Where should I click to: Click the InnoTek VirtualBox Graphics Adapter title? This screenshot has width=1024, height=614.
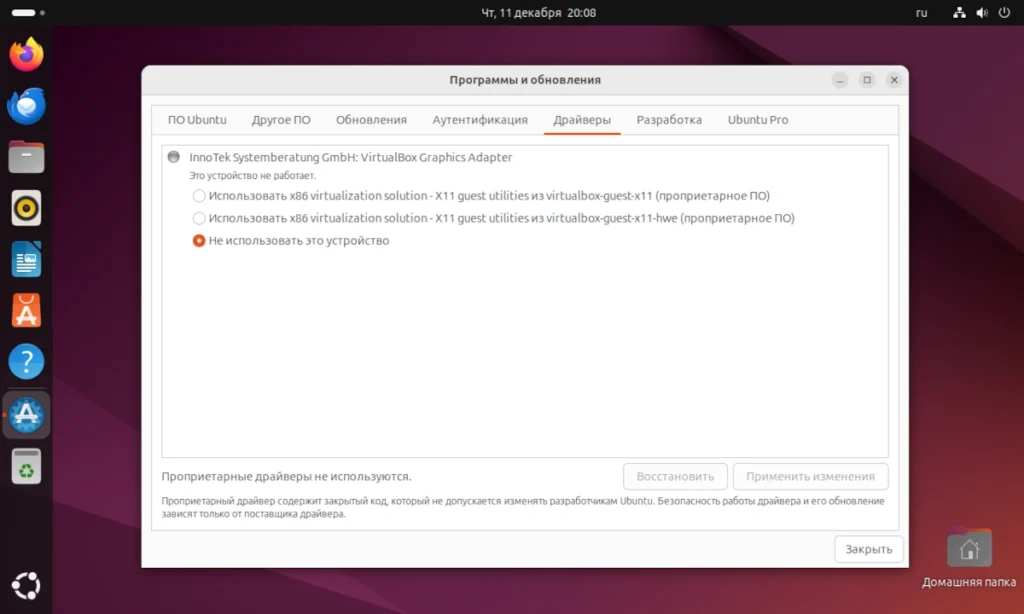[351, 157]
